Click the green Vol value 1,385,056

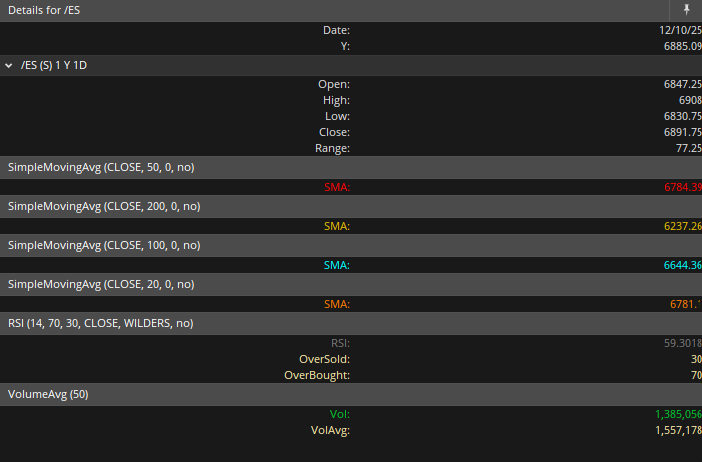[678, 414]
